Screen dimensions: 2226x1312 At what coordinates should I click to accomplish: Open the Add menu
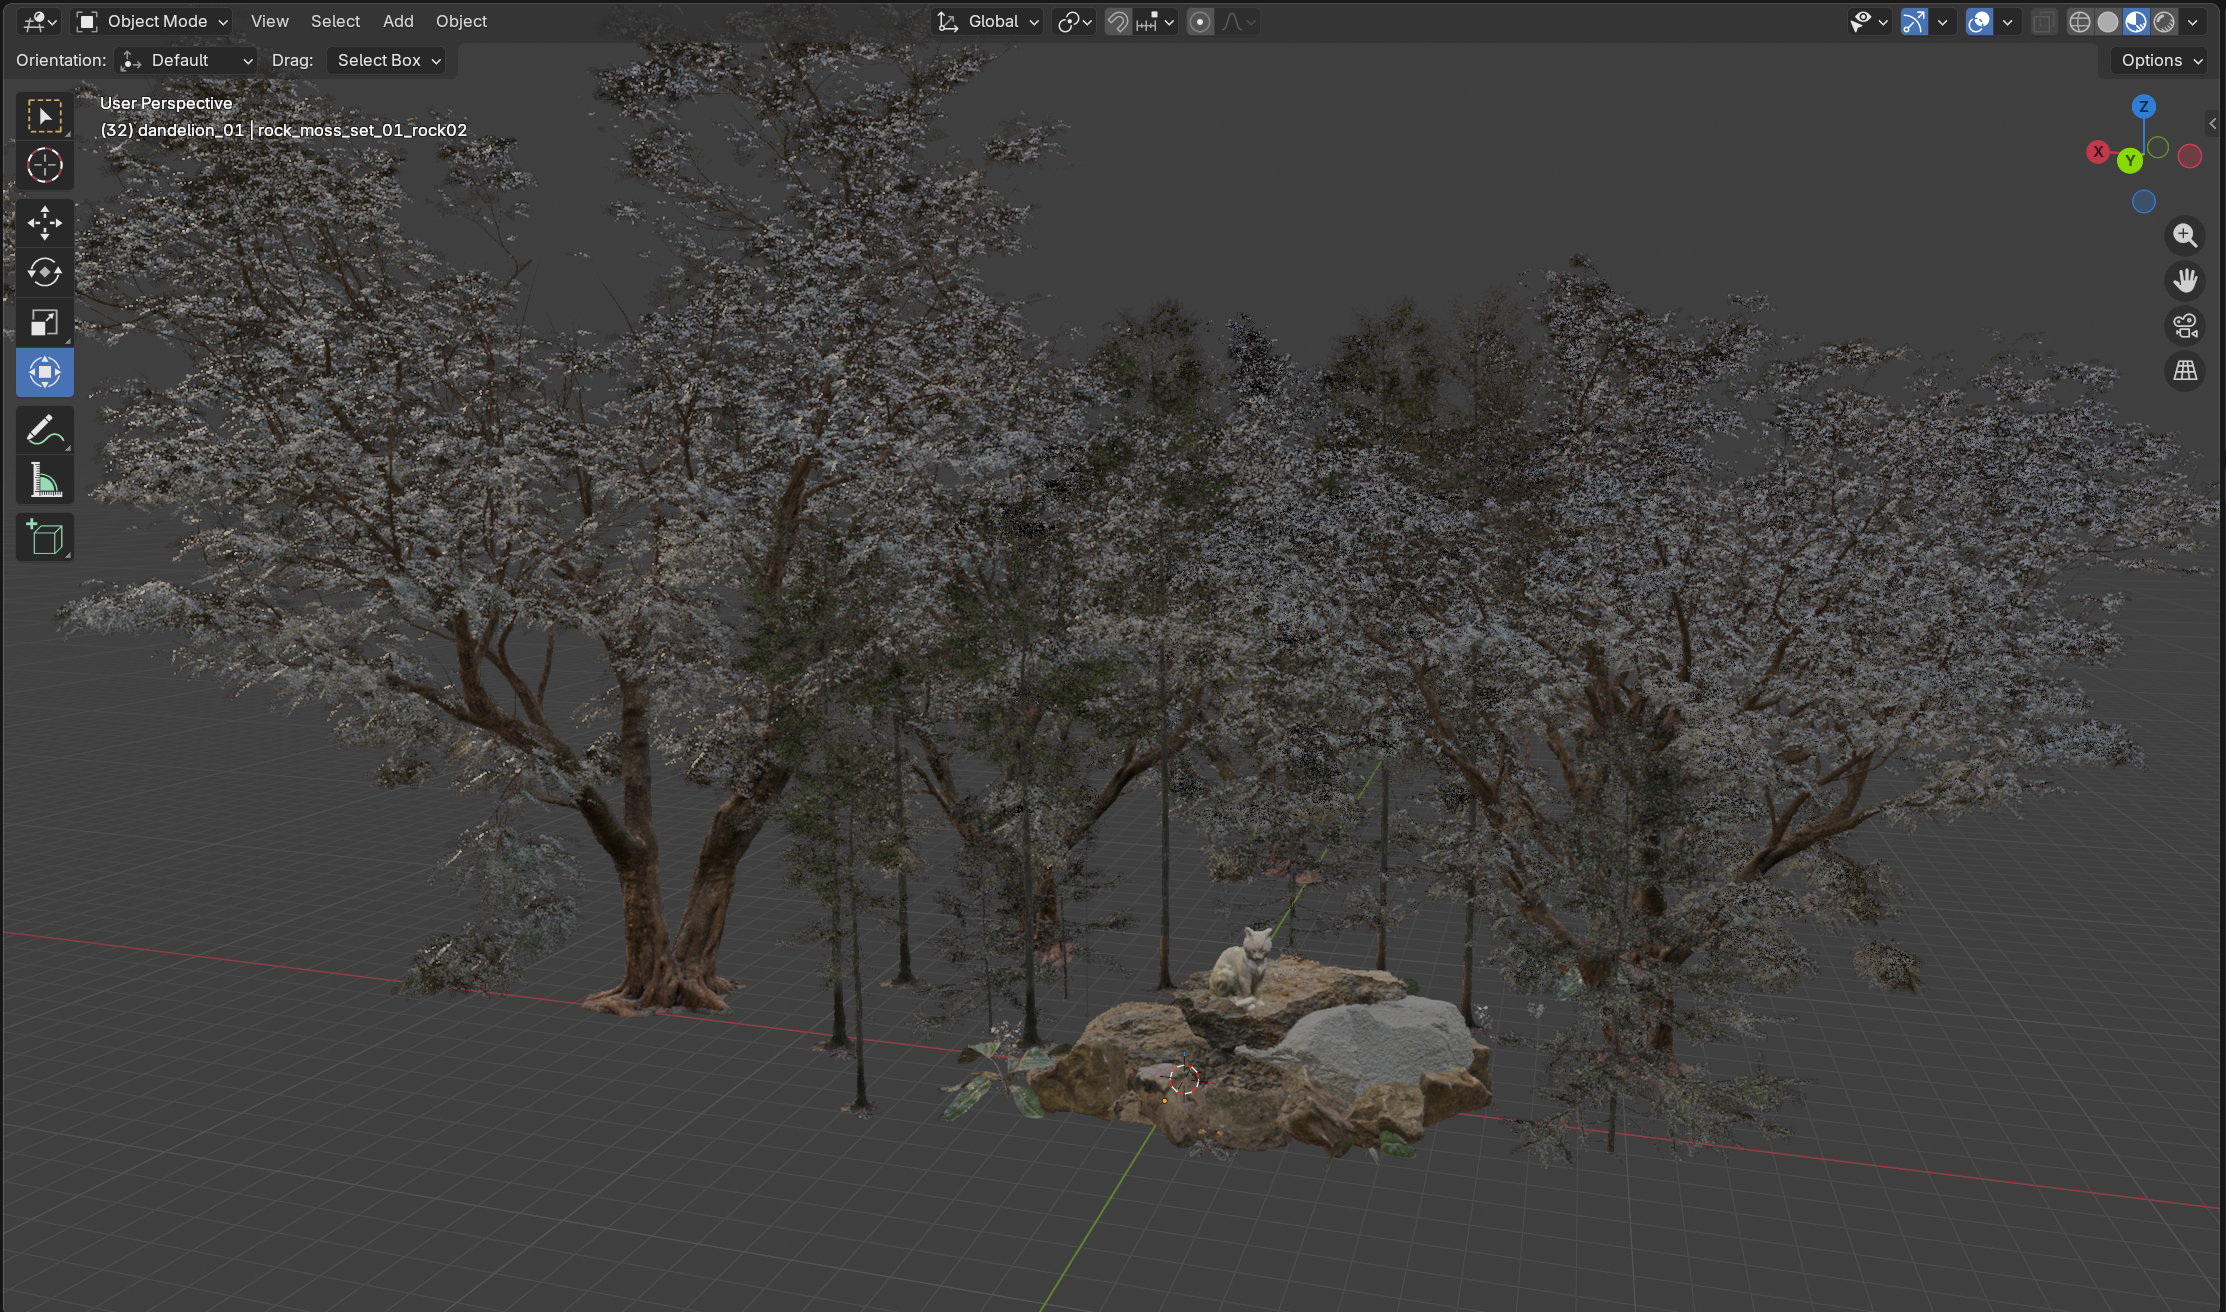[397, 21]
